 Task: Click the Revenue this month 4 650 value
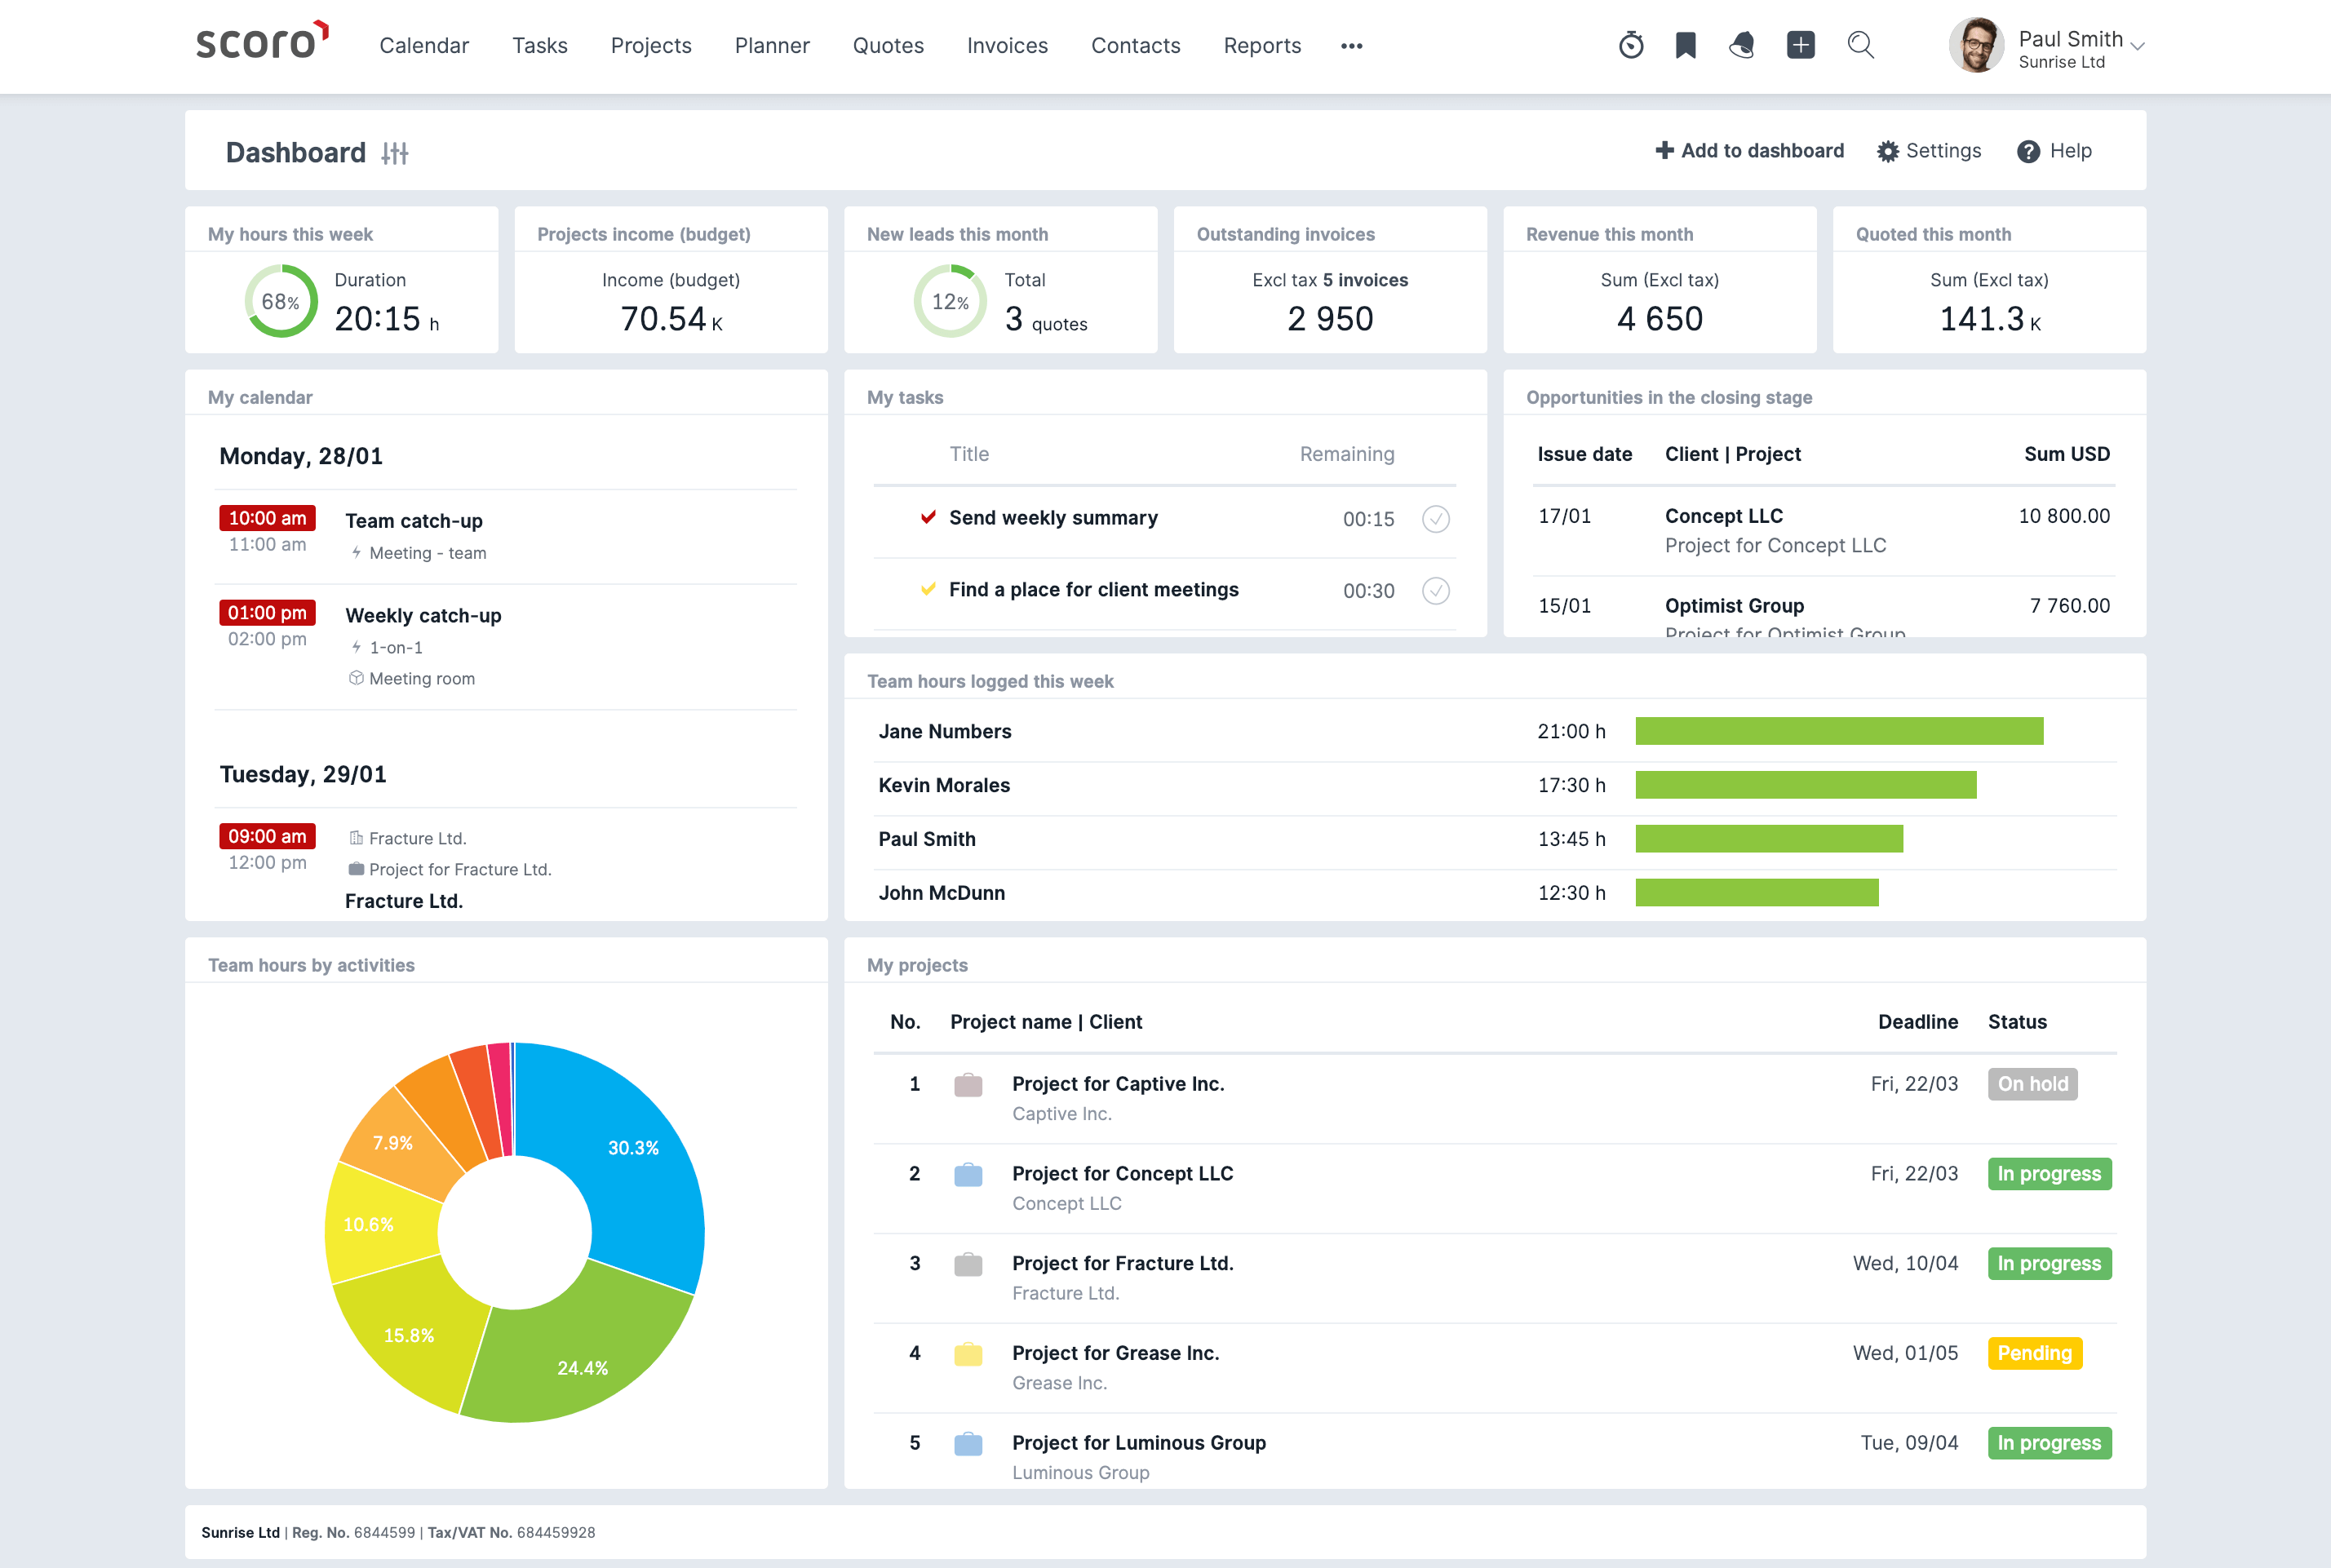click(1659, 319)
